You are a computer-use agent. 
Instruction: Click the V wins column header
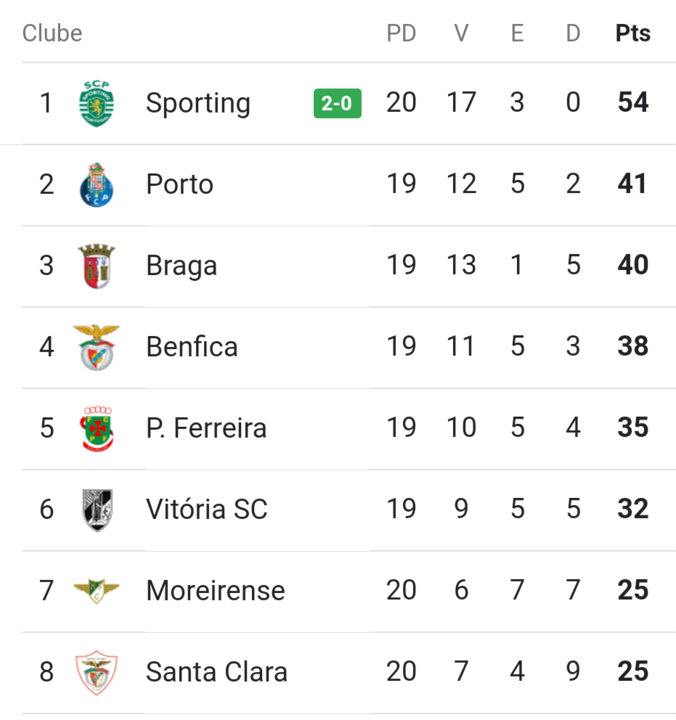461,33
